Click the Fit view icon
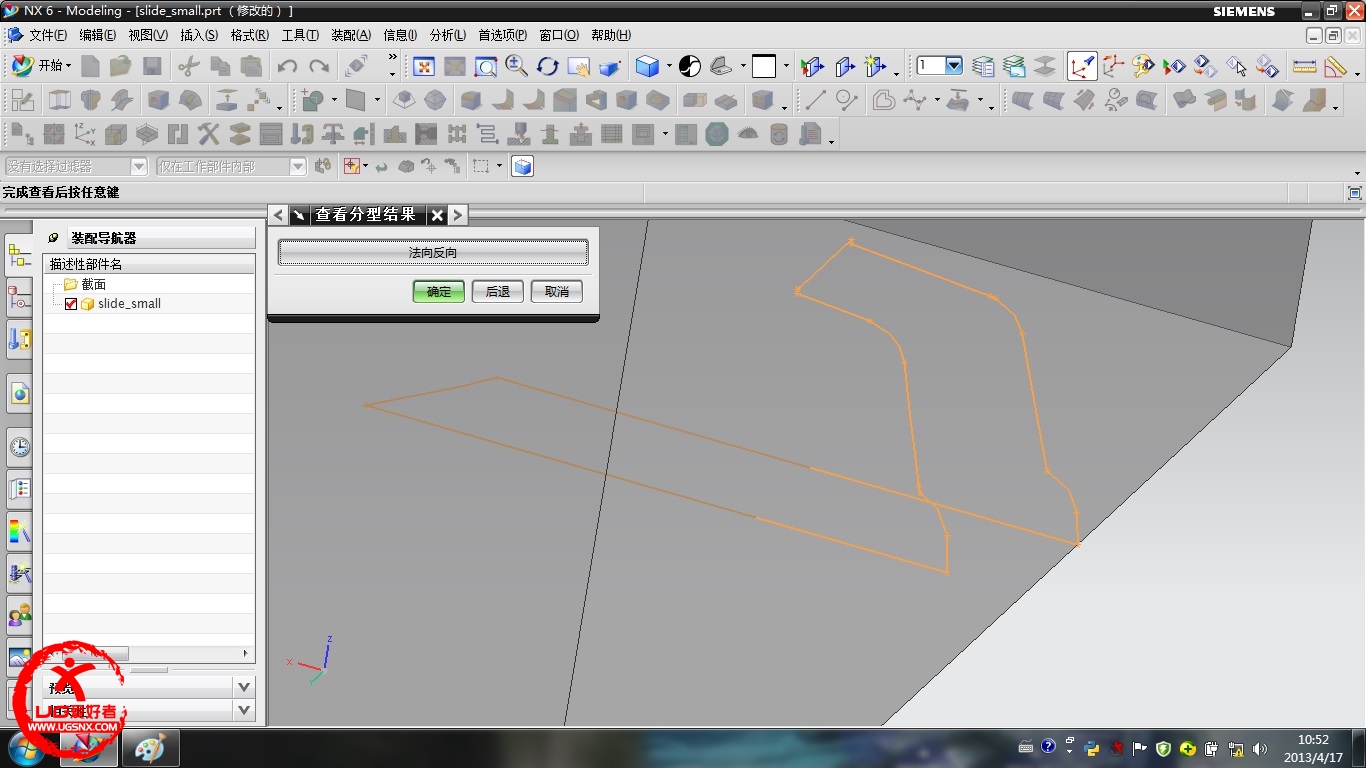The height and width of the screenshot is (768, 1366). (x=424, y=66)
